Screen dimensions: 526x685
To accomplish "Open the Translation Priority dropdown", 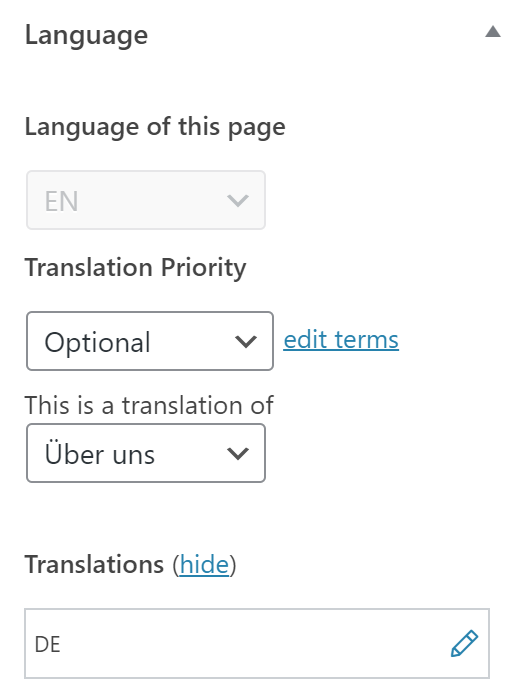I will point(150,341).
